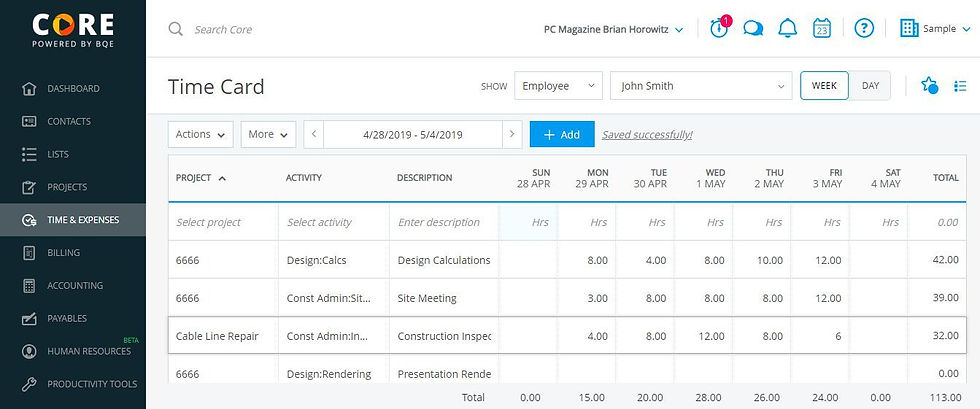
Task: Click the blue Add button
Action: [562, 134]
